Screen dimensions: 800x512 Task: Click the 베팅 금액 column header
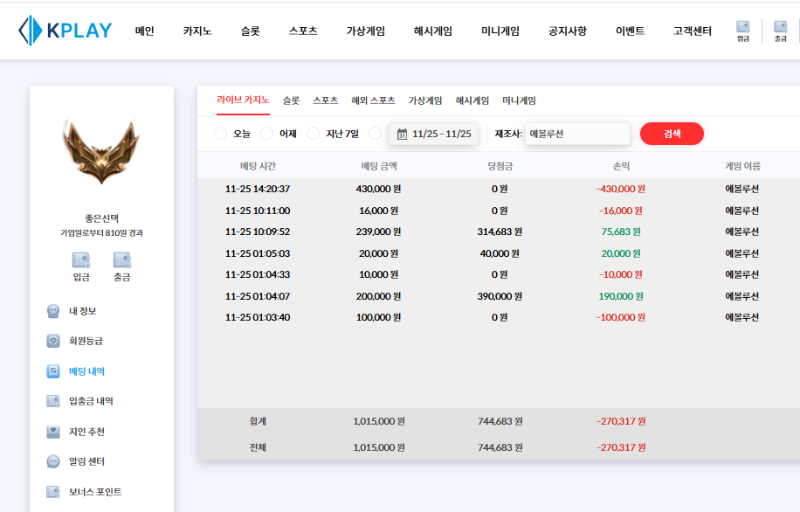tap(379, 166)
